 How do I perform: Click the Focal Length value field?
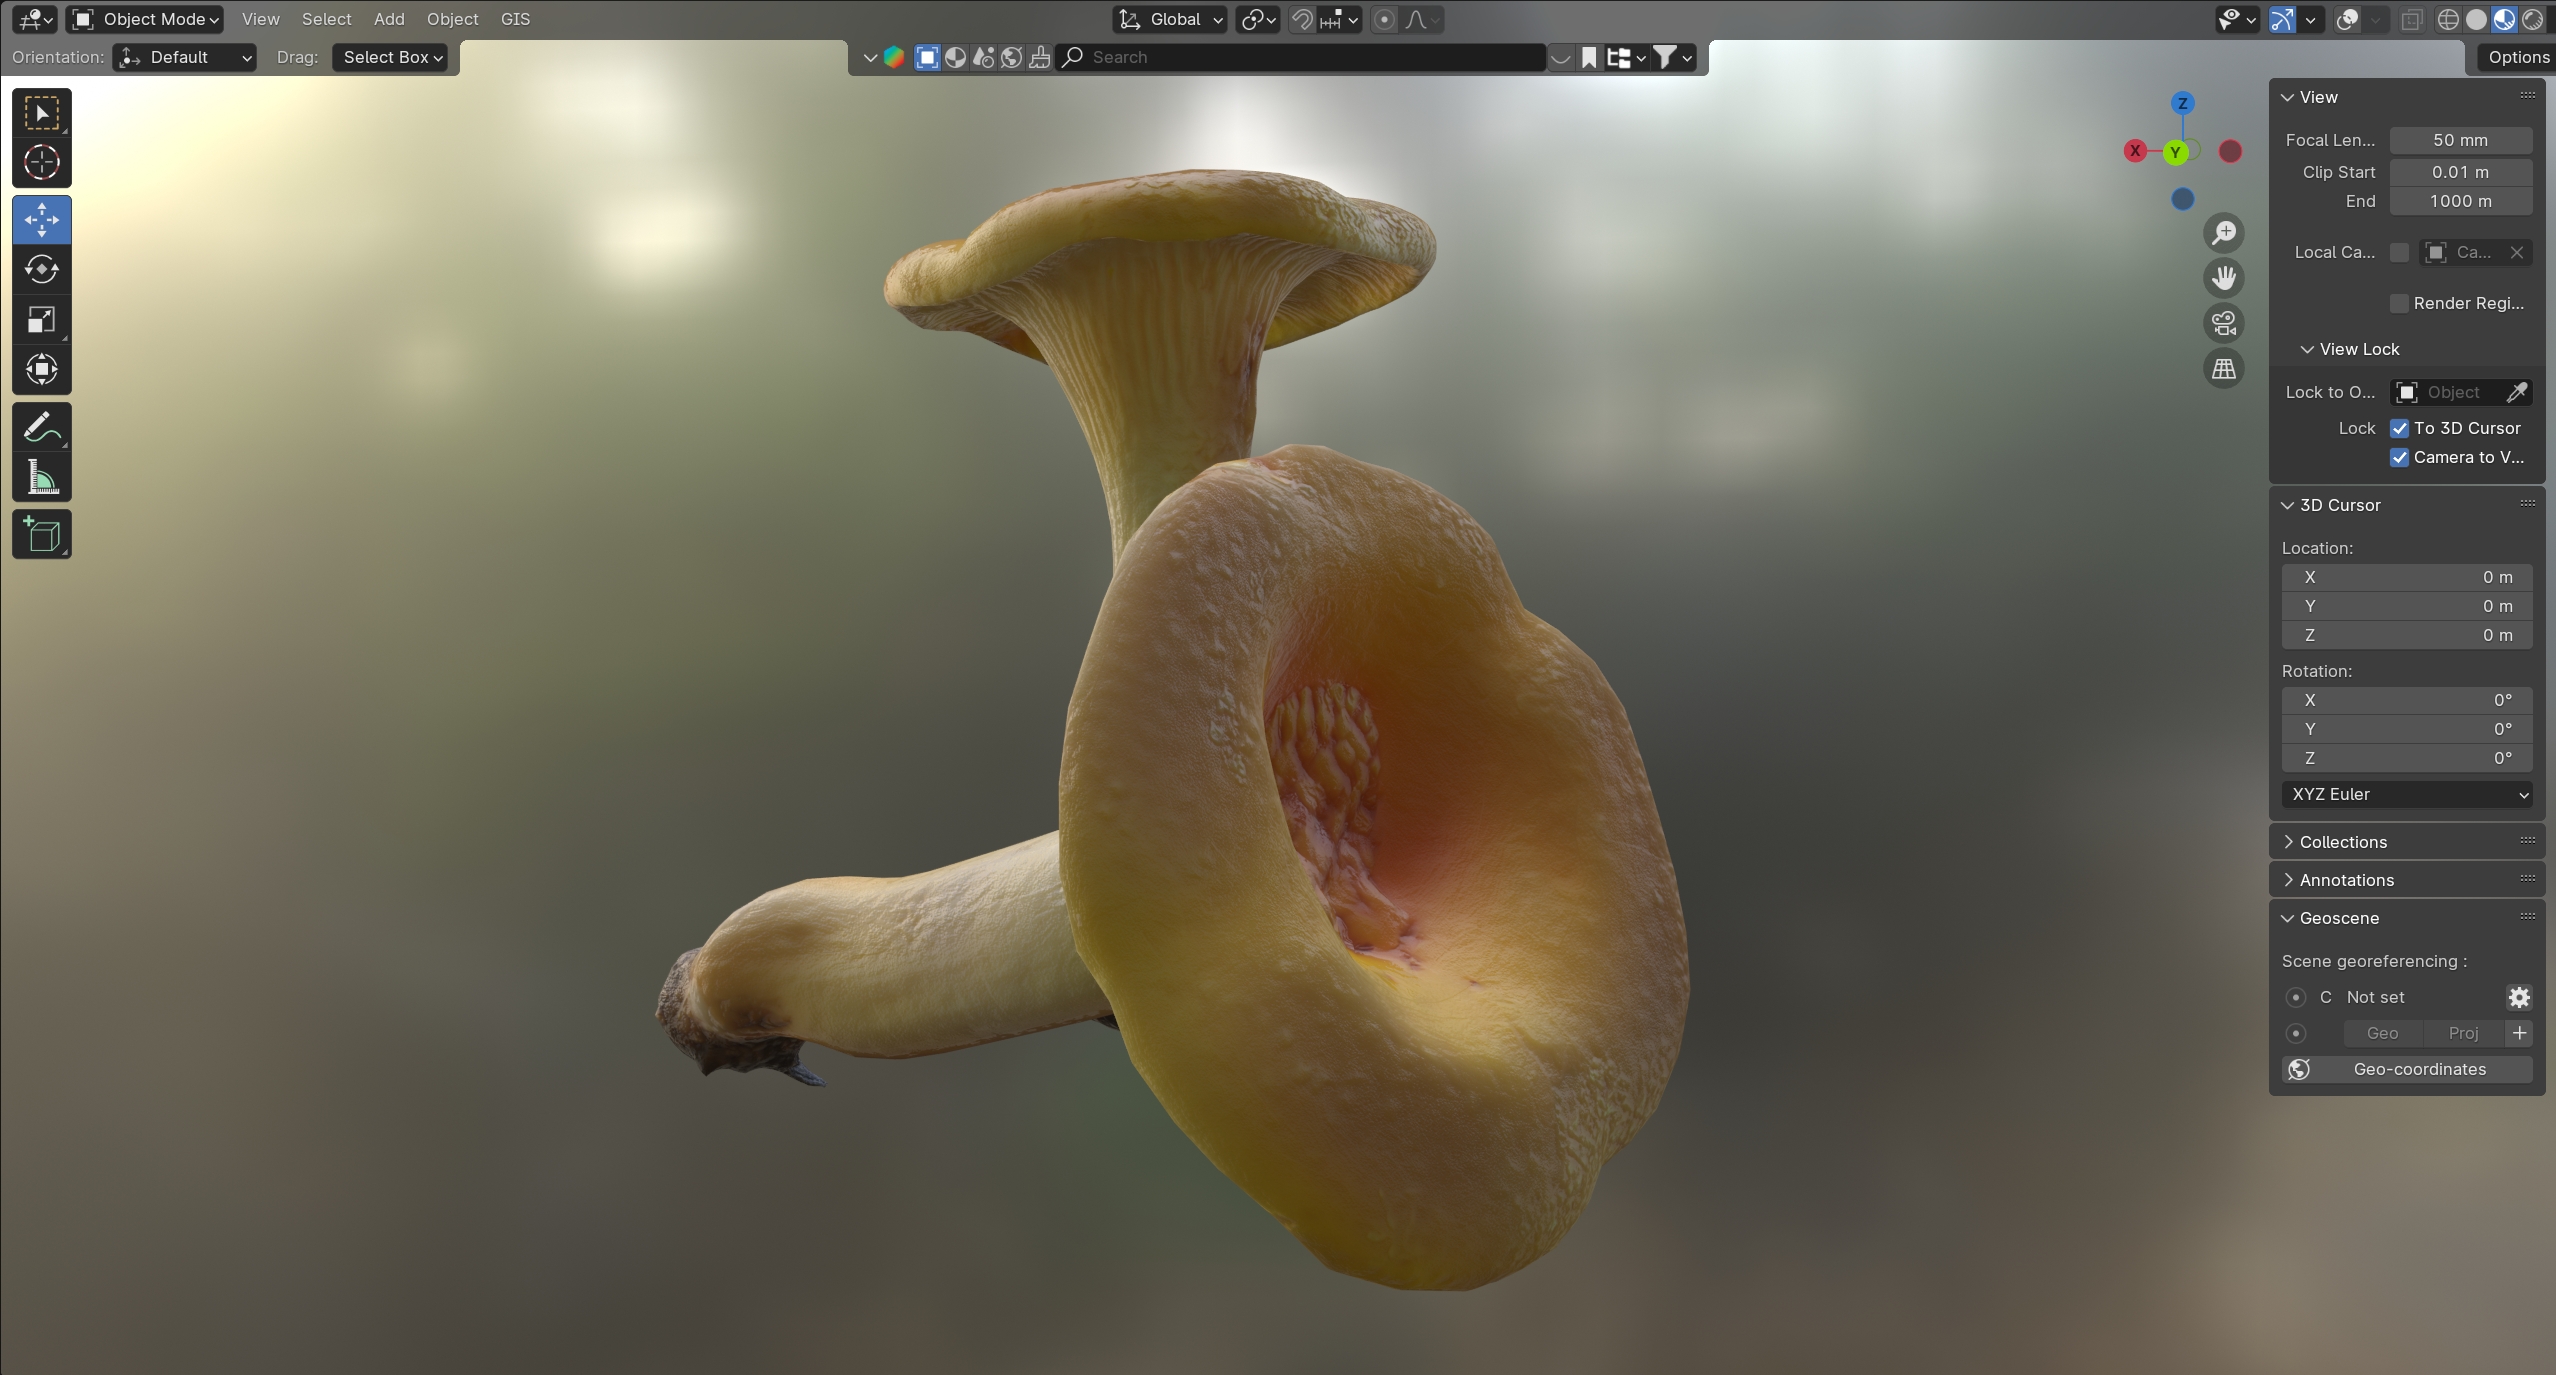(x=2460, y=140)
